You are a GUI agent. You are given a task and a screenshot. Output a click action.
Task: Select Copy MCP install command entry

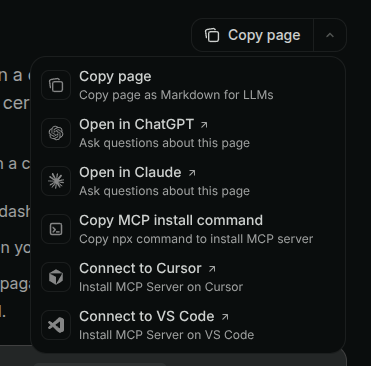[188, 229]
